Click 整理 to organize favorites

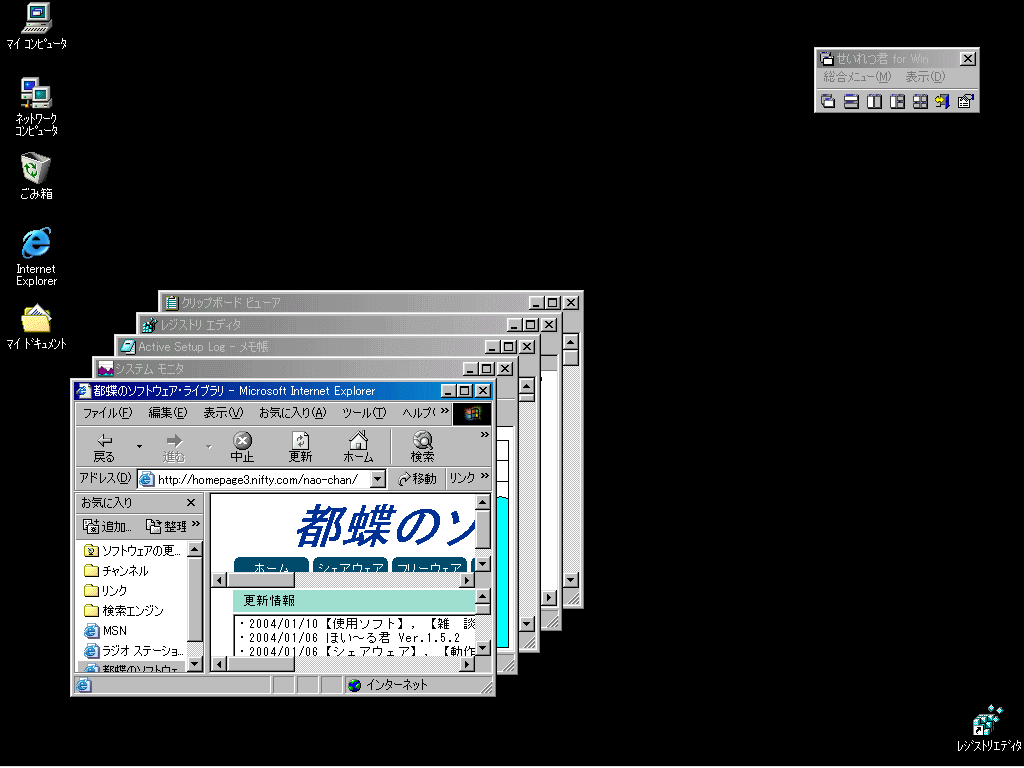167,526
